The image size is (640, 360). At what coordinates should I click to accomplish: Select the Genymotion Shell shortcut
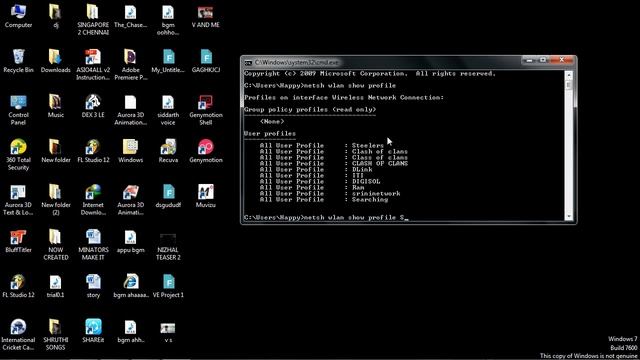206,110
